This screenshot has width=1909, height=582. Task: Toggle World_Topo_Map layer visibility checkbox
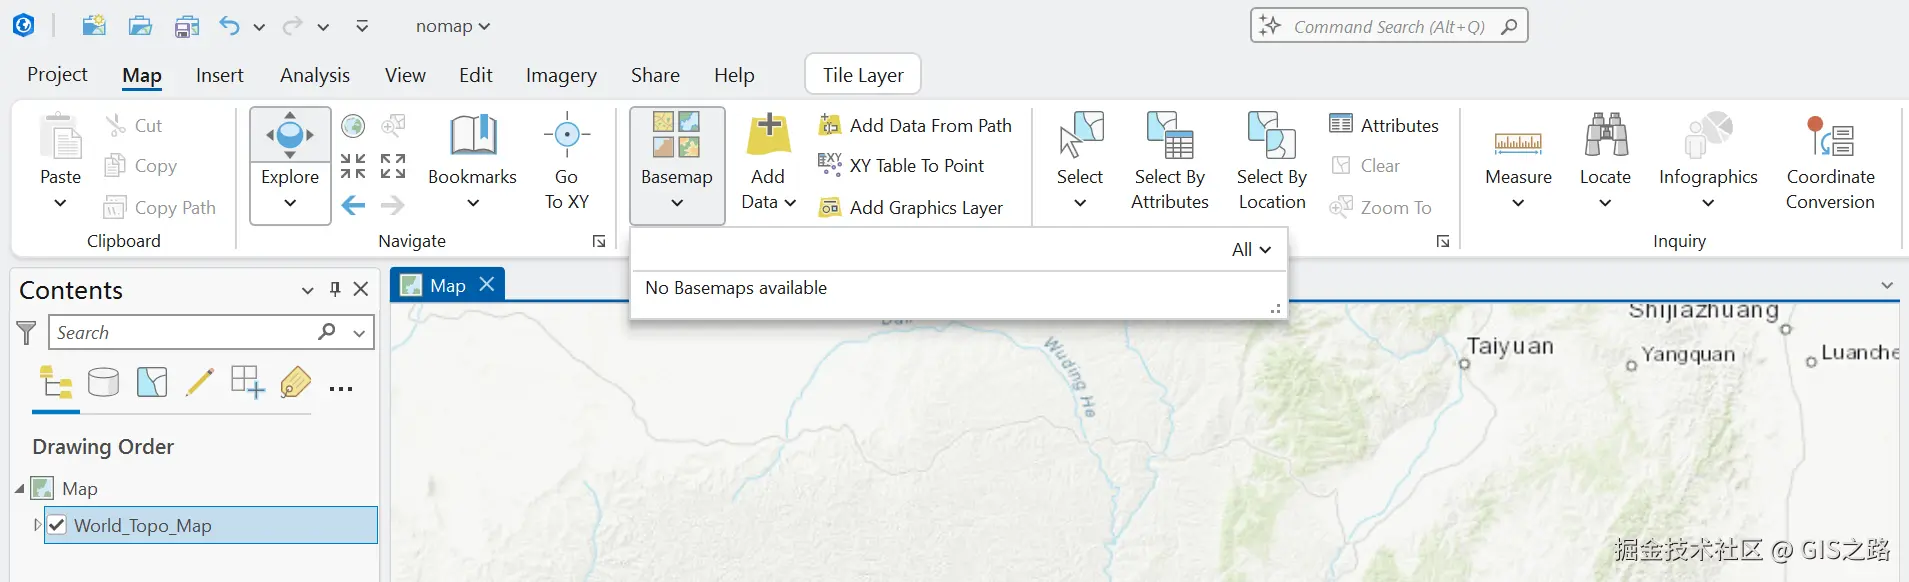[58, 525]
